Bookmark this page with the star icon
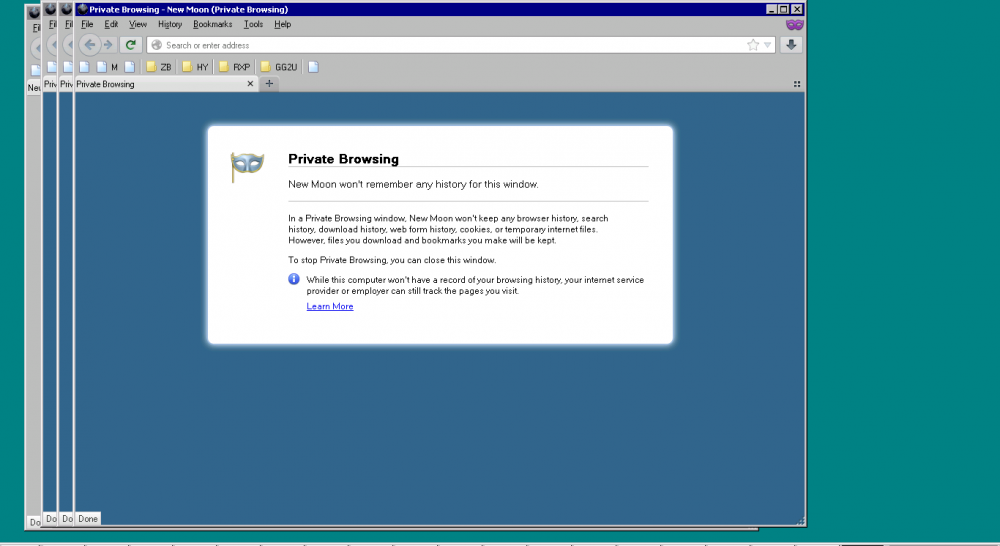Image resolution: width=1000 pixels, height=546 pixels. [753, 45]
